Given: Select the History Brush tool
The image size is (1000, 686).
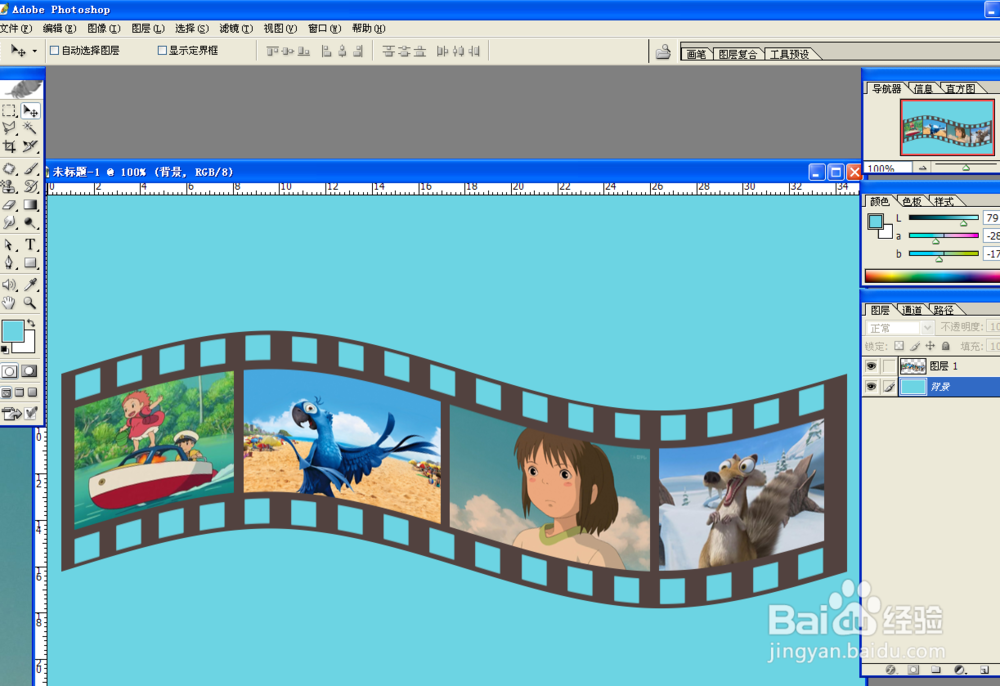Looking at the screenshot, I should pos(30,187).
